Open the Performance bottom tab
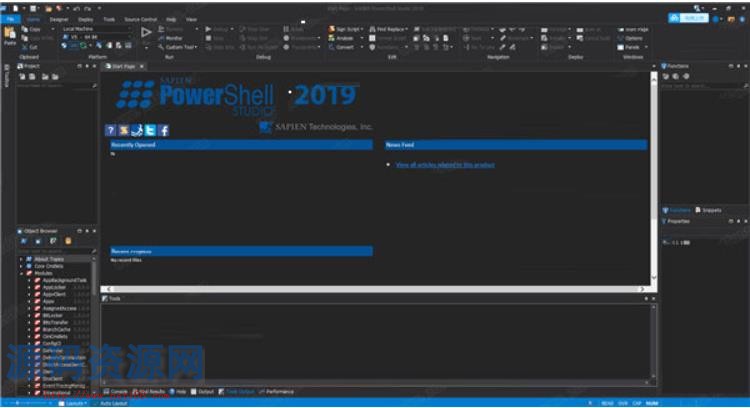The width and height of the screenshot is (750, 408). pos(276,392)
